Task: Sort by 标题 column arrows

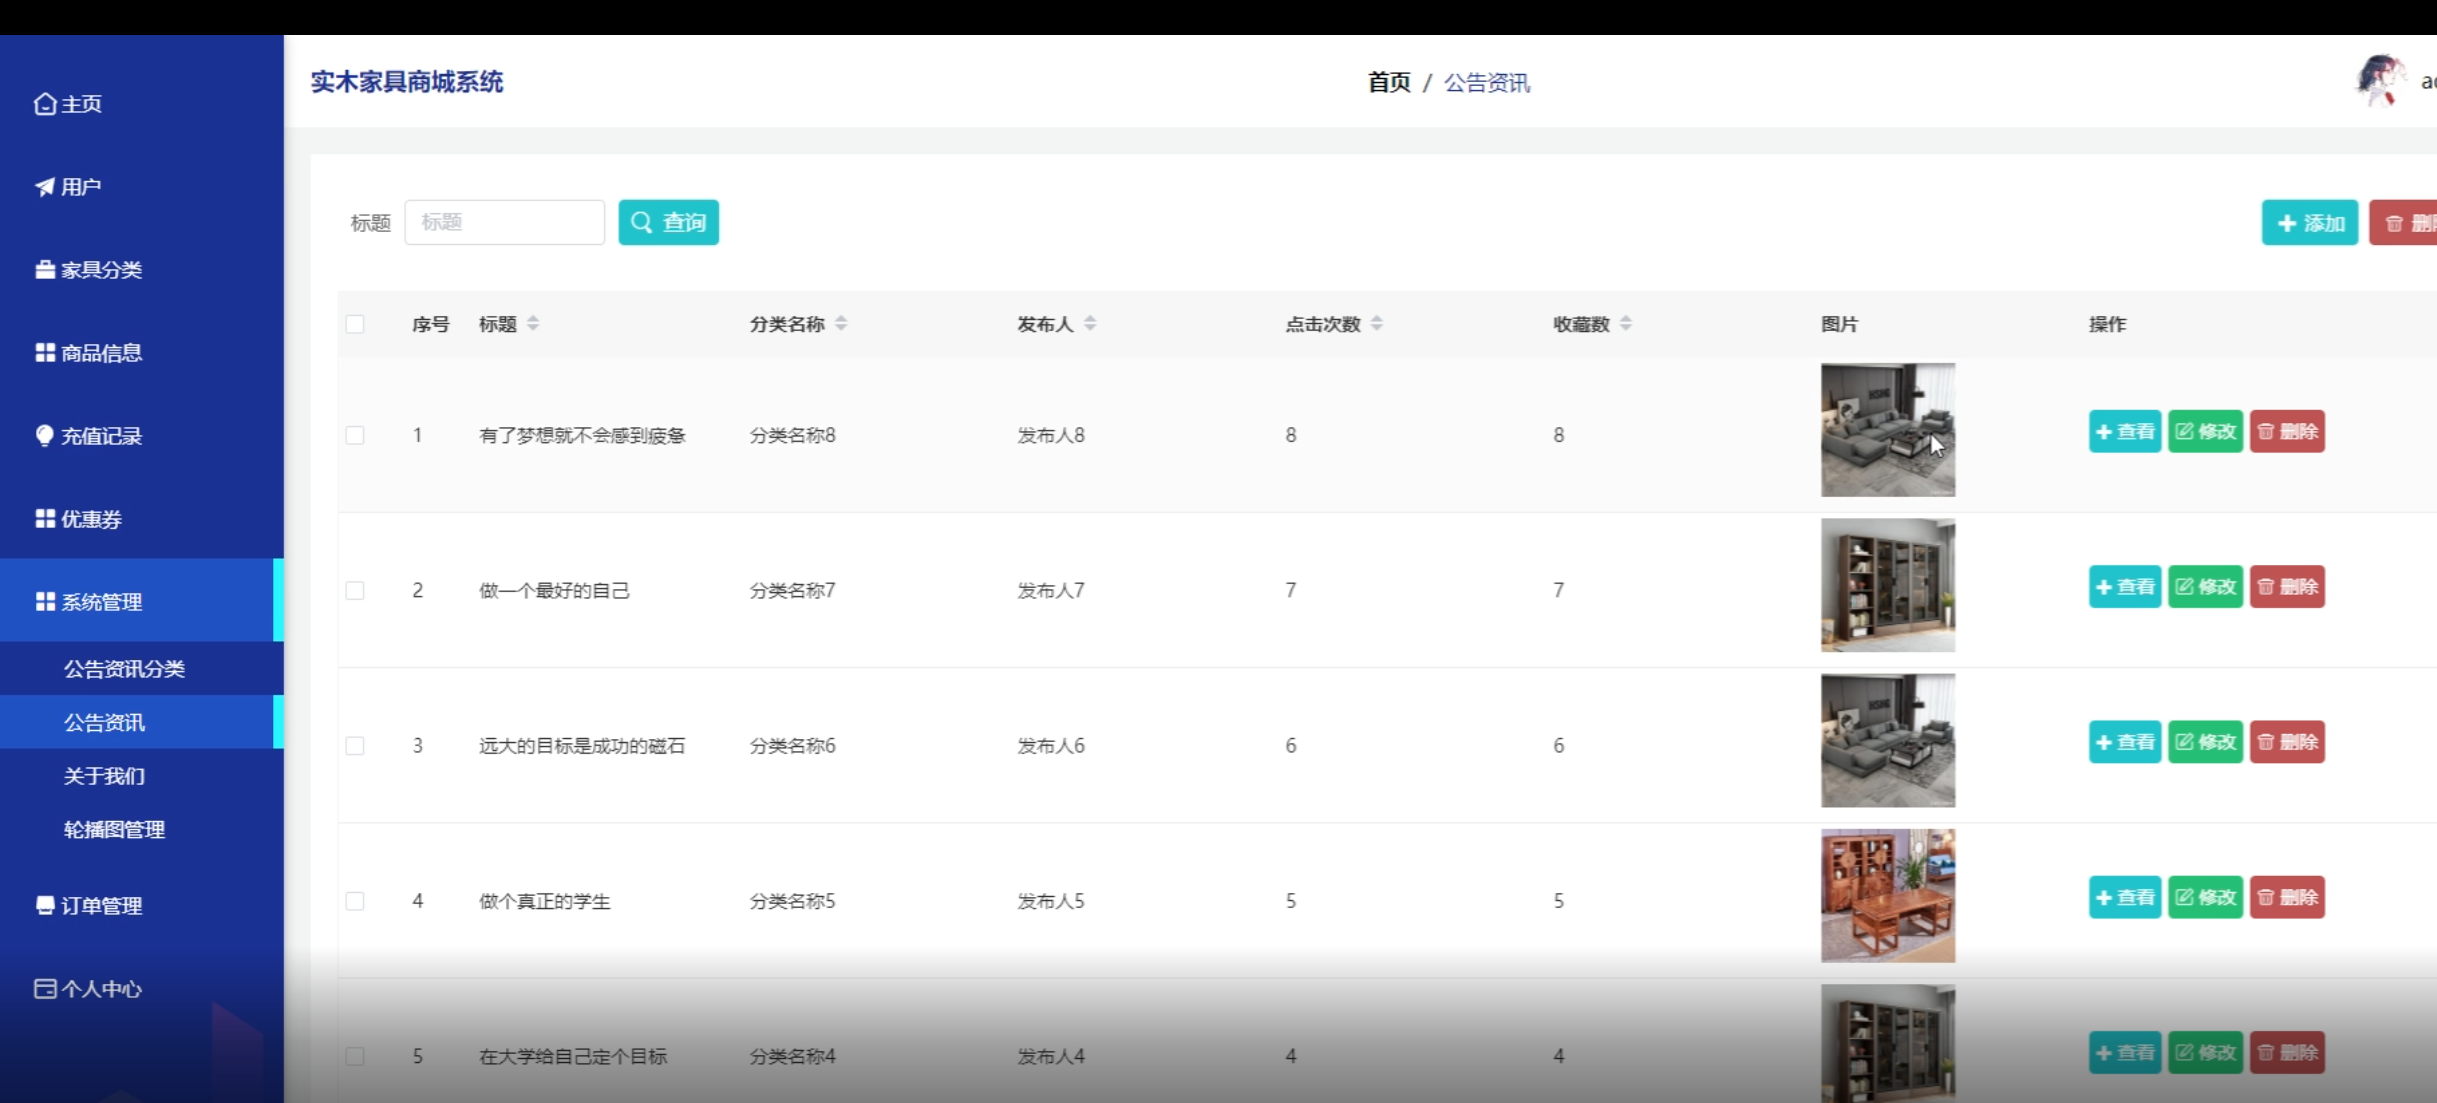Action: coord(533,324)
